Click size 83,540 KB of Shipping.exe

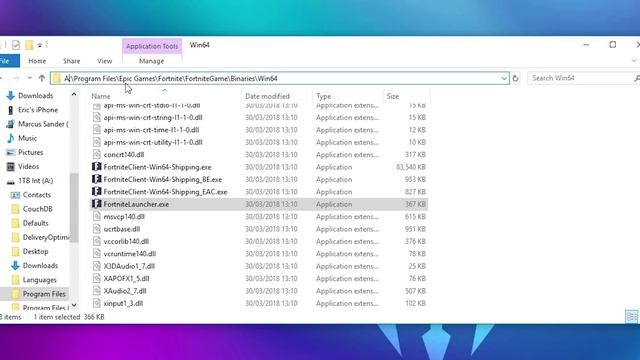tap(411, 167)
